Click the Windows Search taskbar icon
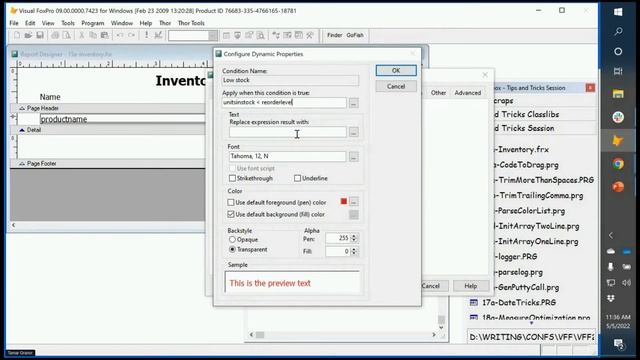 pyautogui.click(x=618, y=31)
